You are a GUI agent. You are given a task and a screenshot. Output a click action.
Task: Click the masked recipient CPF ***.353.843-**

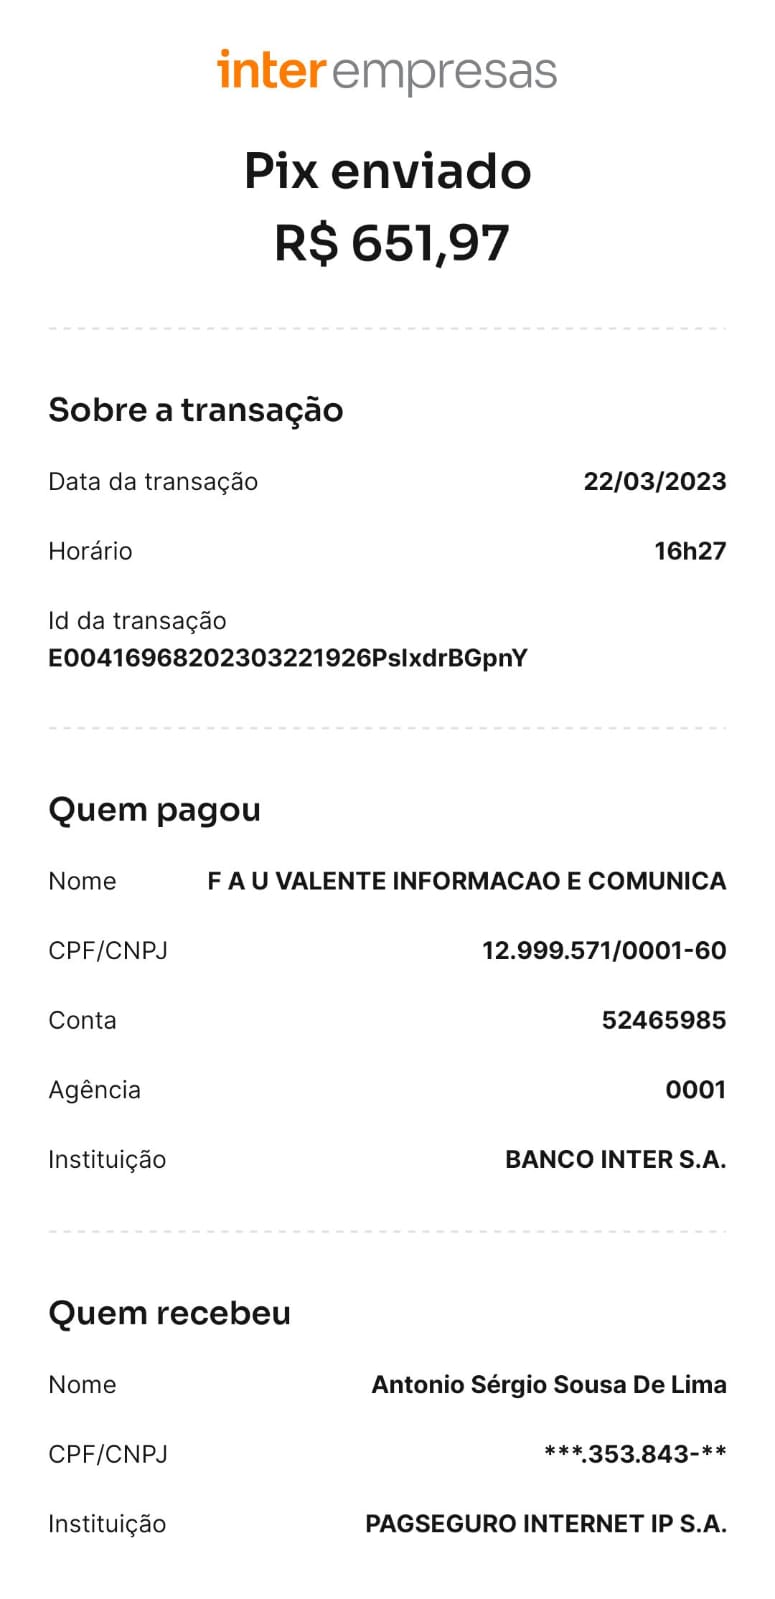(634, 1454)
